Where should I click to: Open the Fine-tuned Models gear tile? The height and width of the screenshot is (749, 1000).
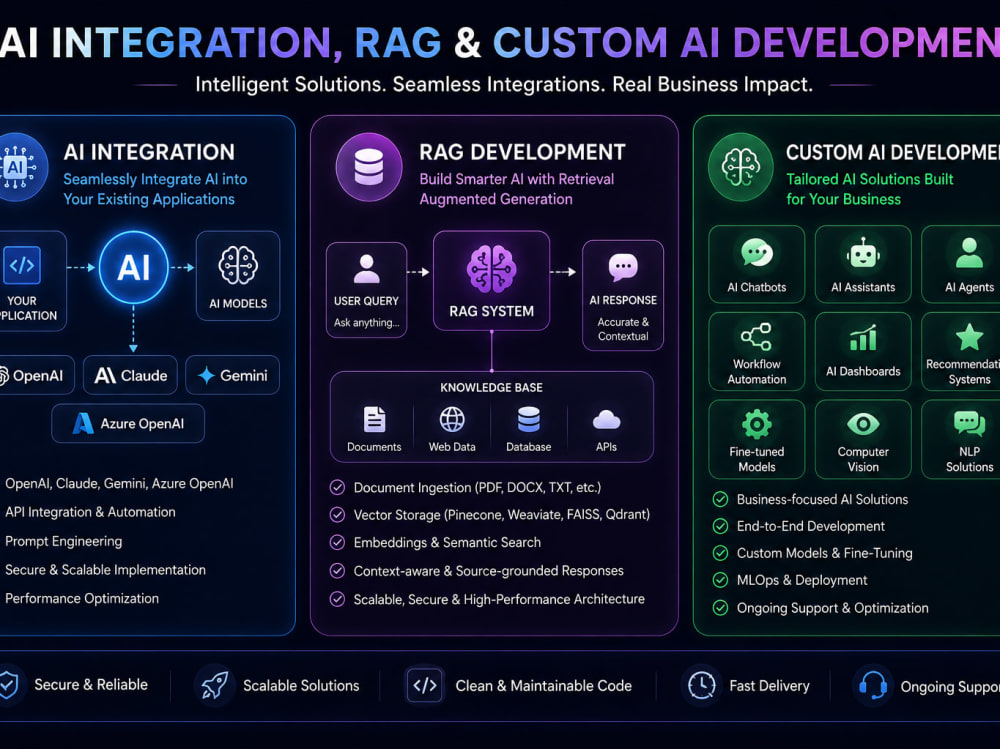point(757,439)
